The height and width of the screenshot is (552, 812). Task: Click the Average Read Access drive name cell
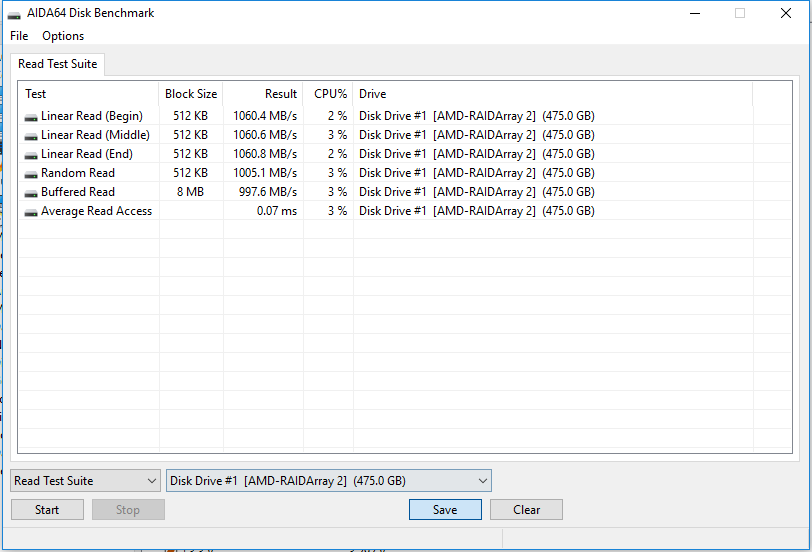[476, 211]
